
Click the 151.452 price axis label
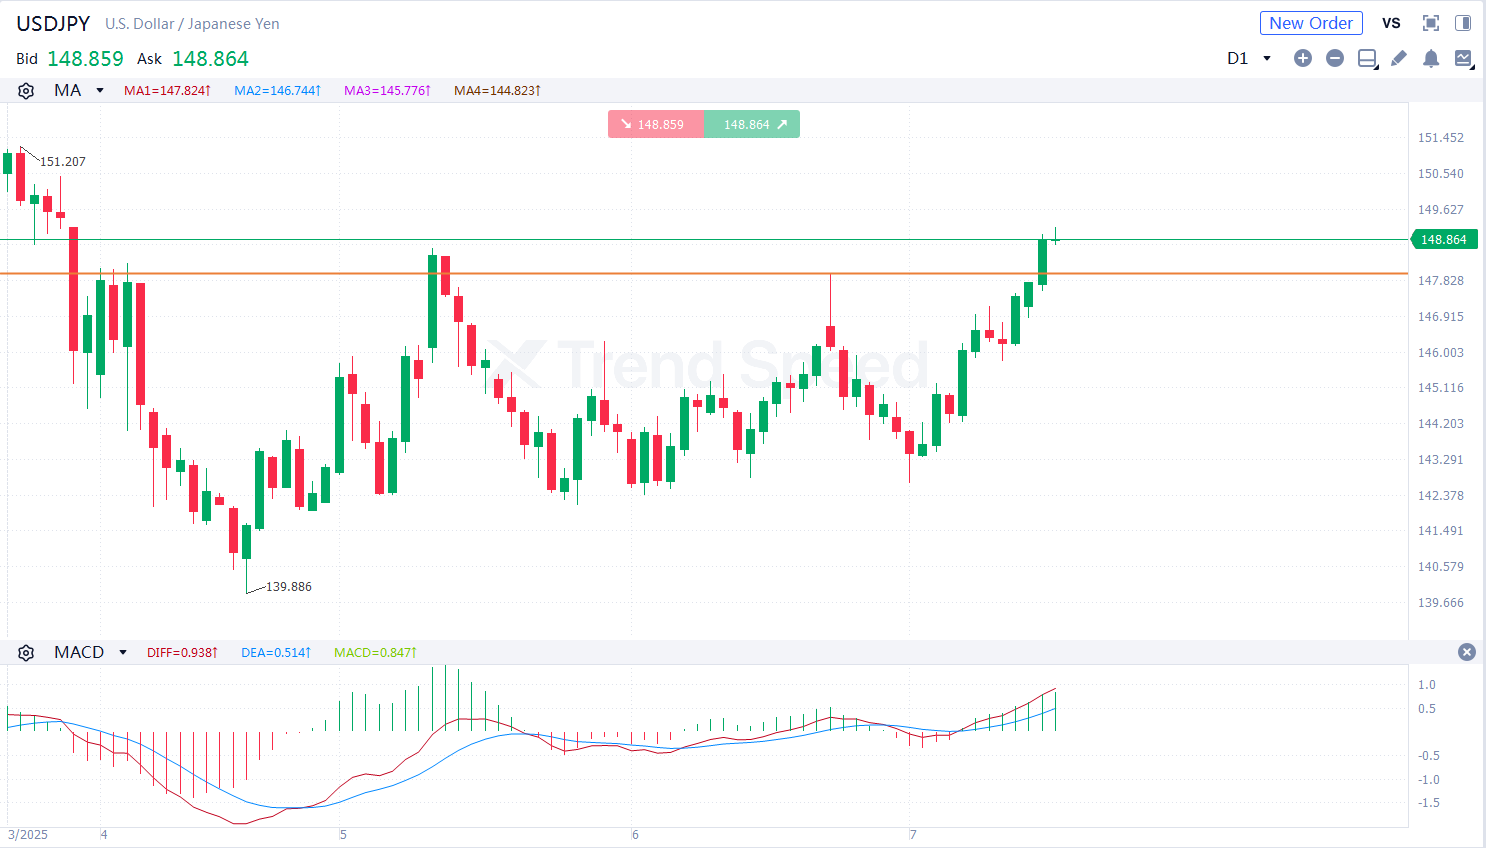pyautogui.click(x=1441, y=138)
